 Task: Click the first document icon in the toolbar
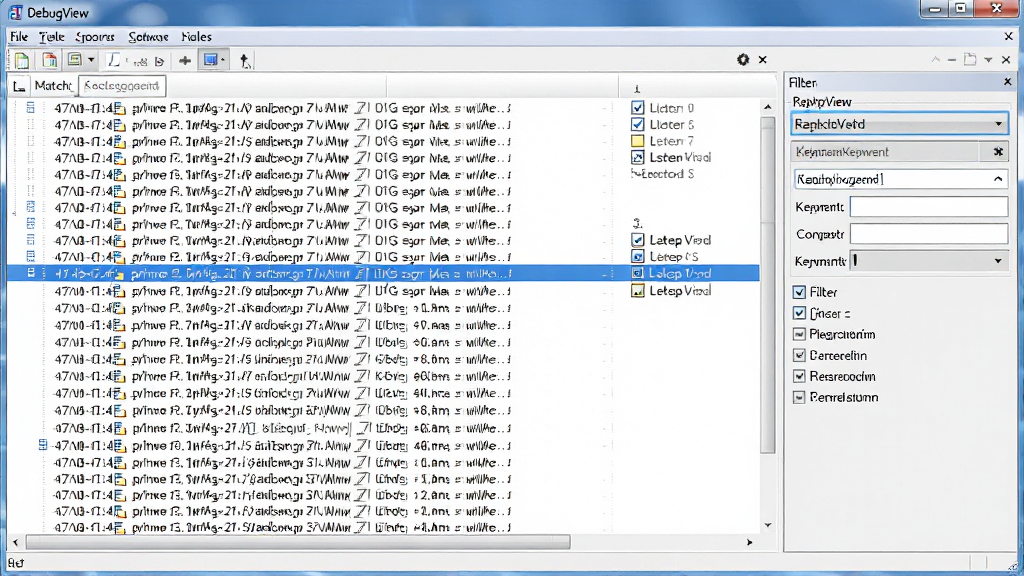[x=22, y=61]
